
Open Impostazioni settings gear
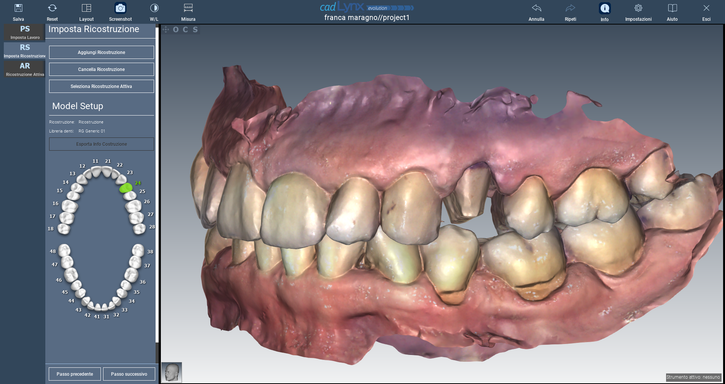click(x=638, y=8)
